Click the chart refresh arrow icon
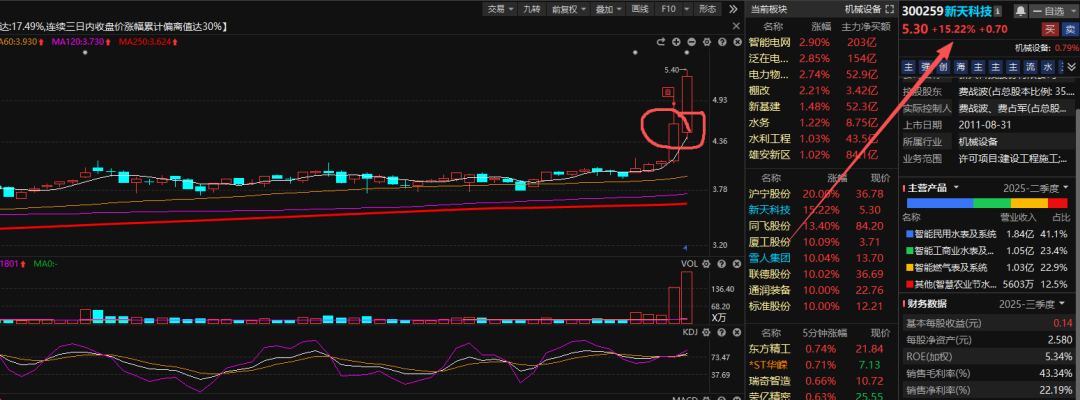The image size is (1080, 400). tap(661, 42)
